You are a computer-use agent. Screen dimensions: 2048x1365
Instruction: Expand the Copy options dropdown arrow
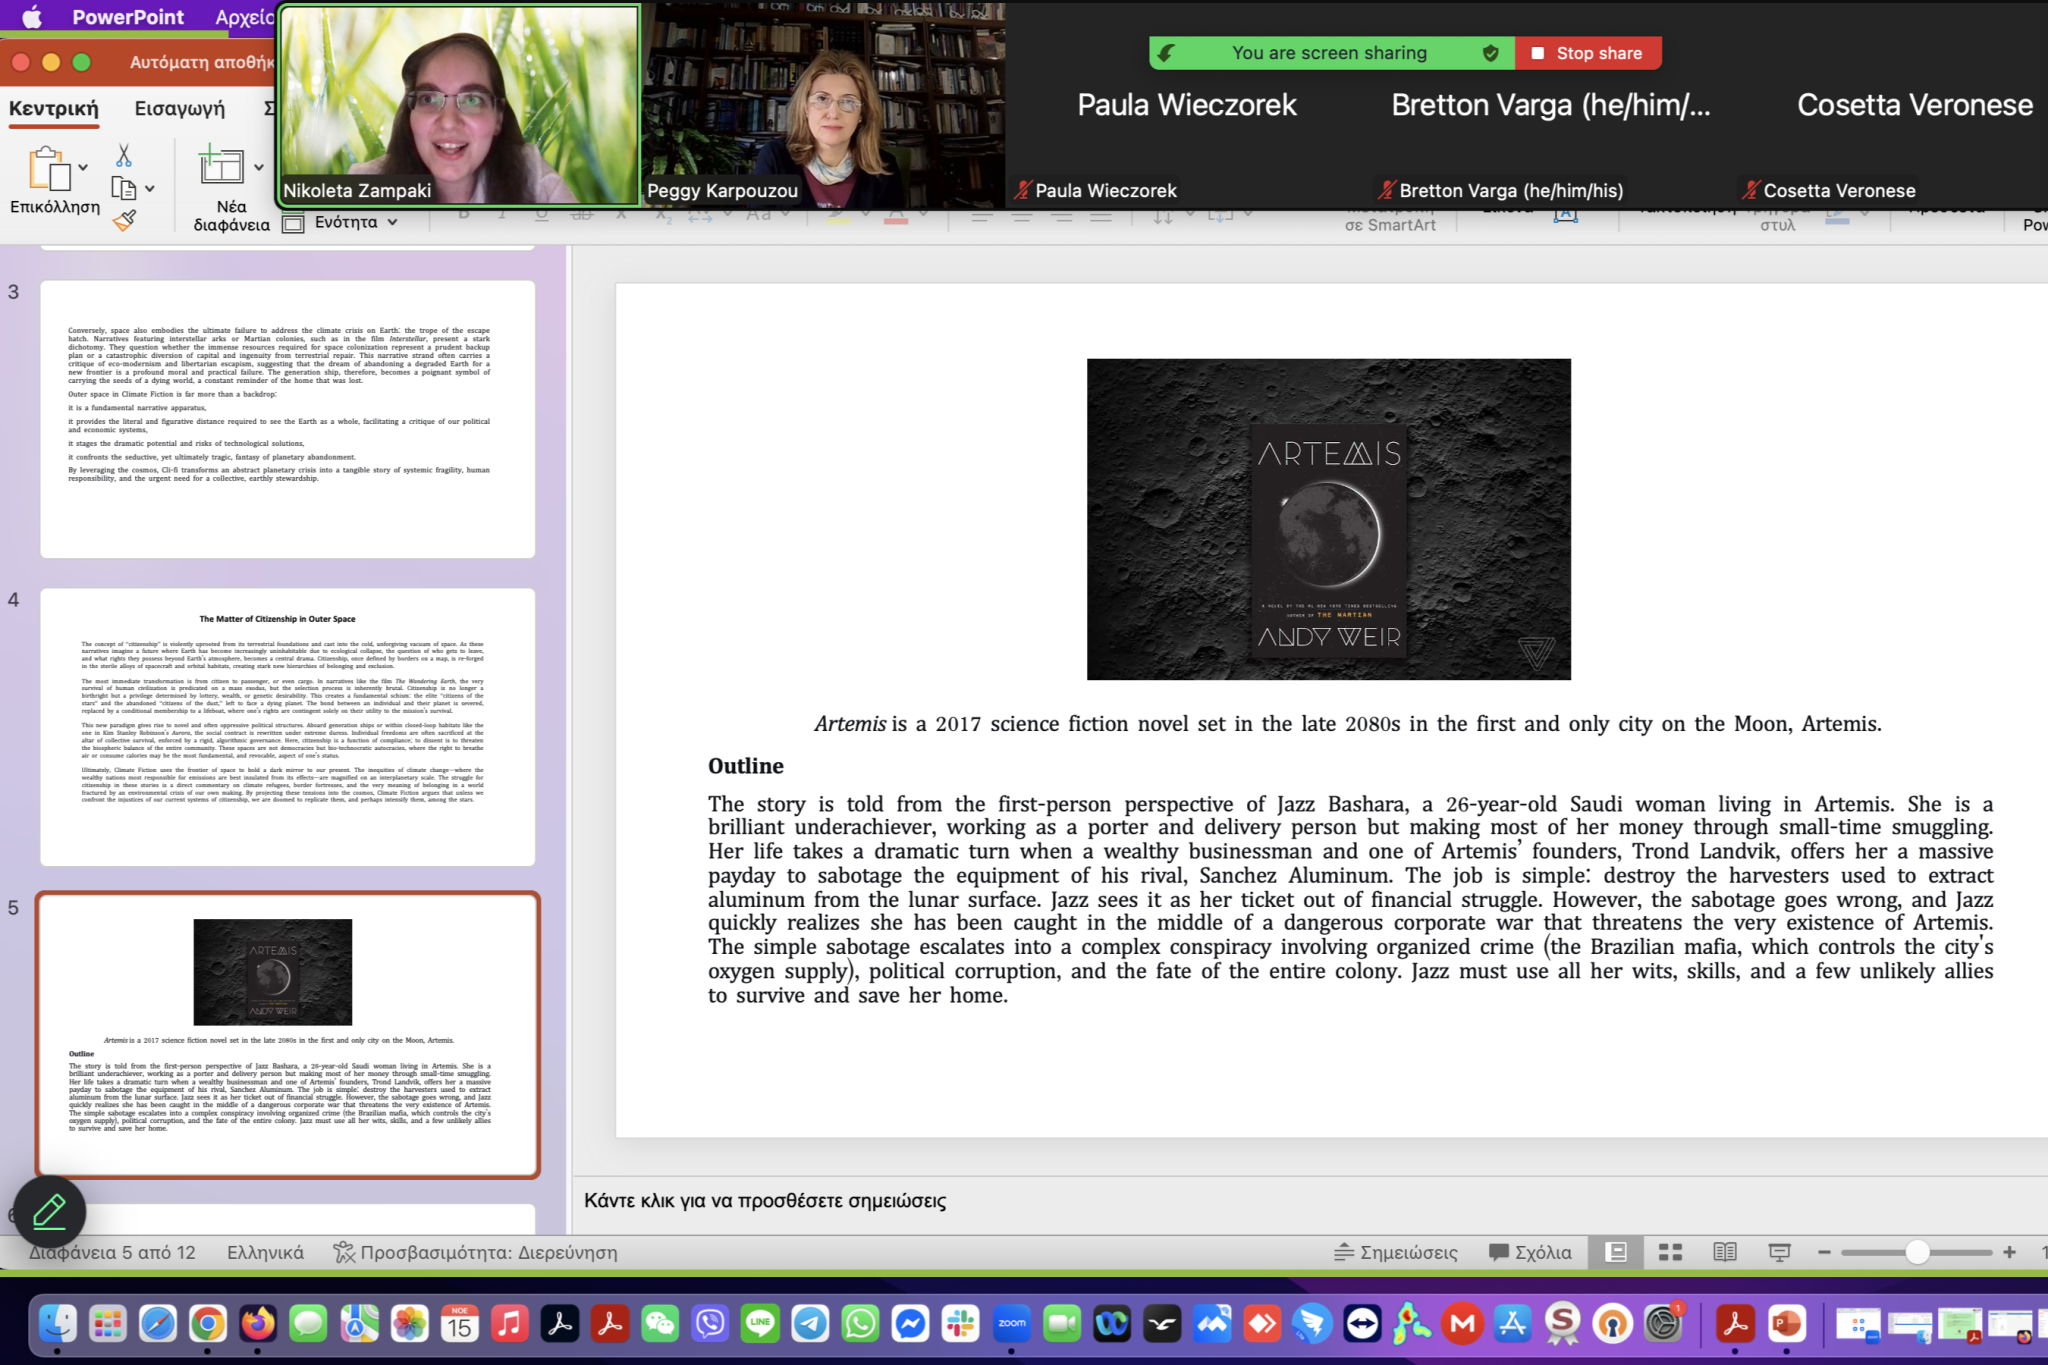click(150, 188)
